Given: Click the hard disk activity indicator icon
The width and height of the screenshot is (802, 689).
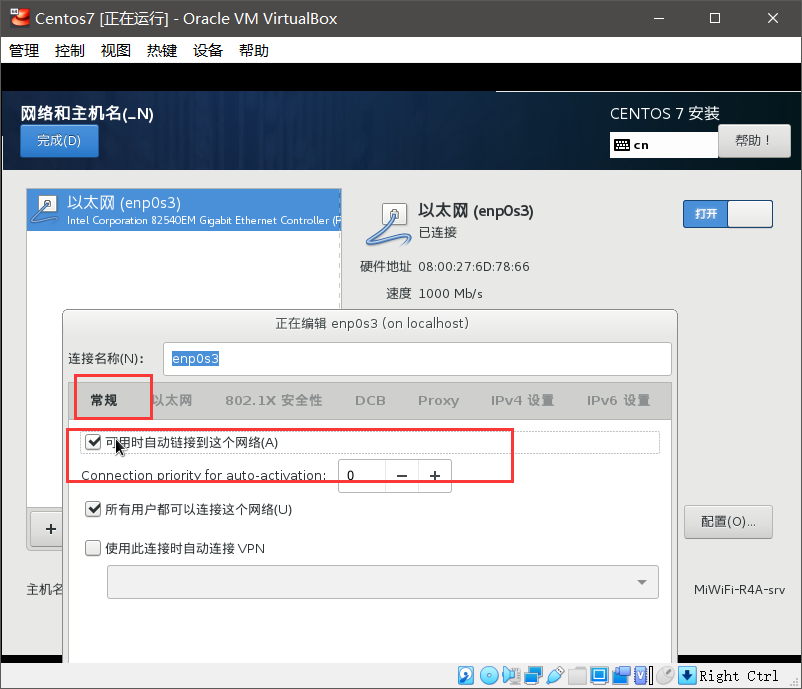Looking at the screenshot, I should (465, 676).
